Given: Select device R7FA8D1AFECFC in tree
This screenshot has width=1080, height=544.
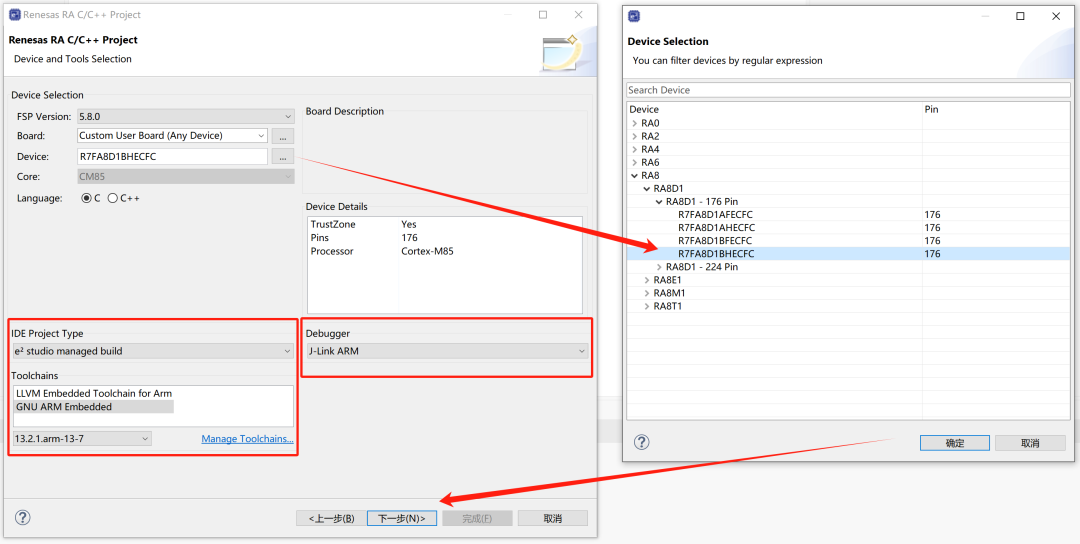Looking at the screenshot, I should (x=716, y=215).
